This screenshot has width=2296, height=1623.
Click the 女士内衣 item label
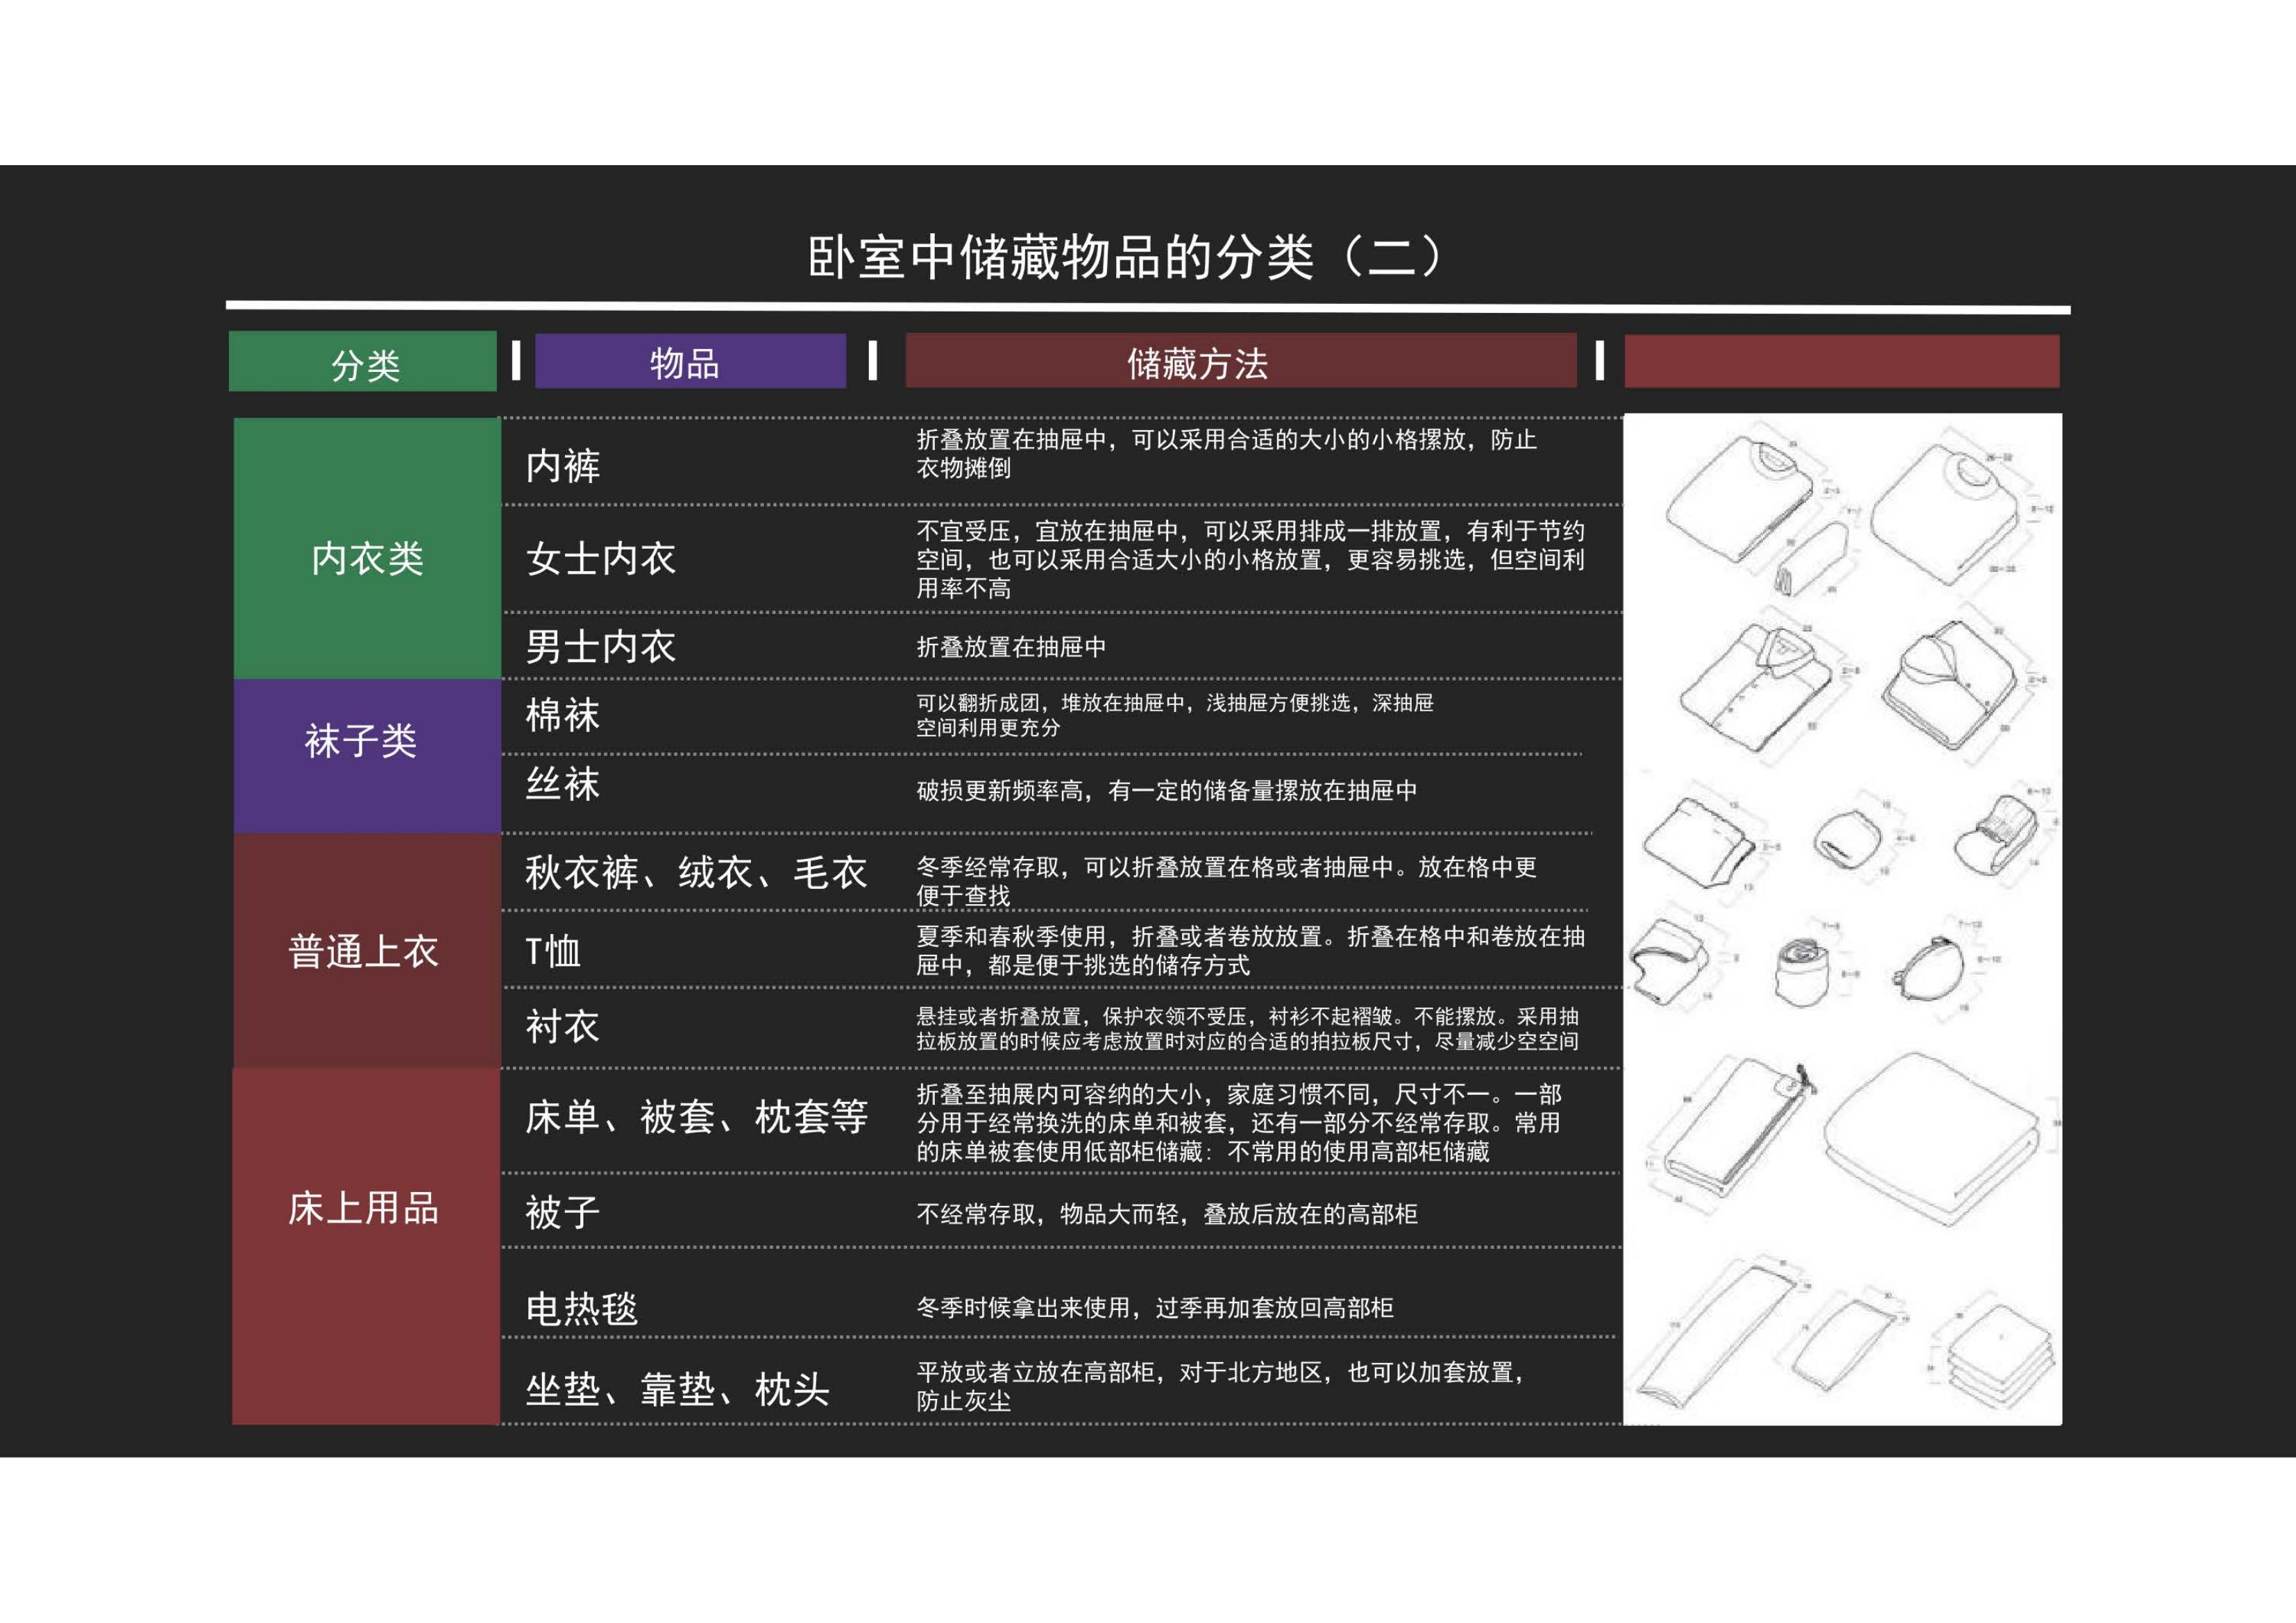(x=601, y=559)
